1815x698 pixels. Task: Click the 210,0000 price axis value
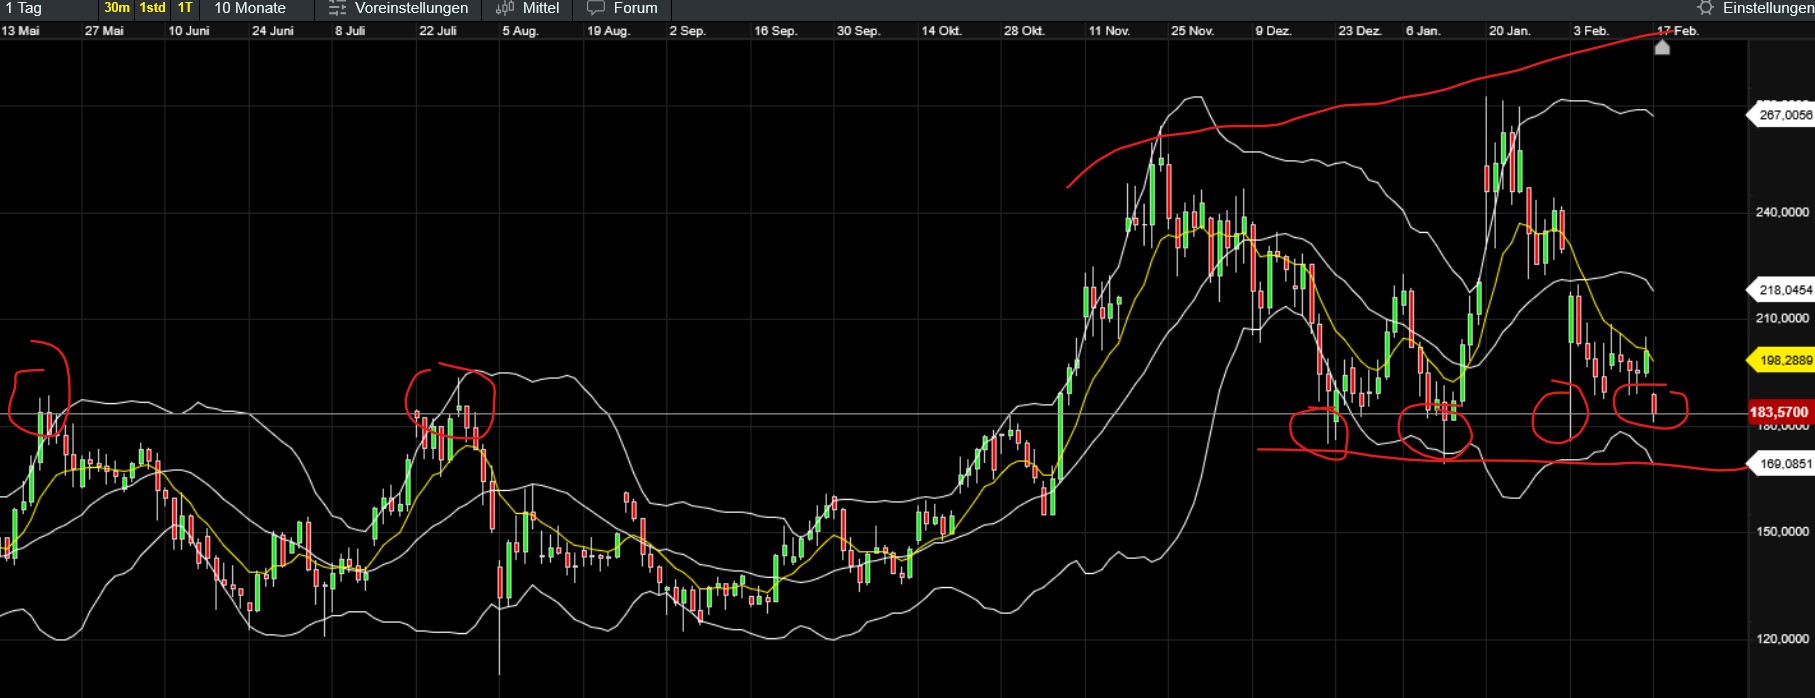1782,318
